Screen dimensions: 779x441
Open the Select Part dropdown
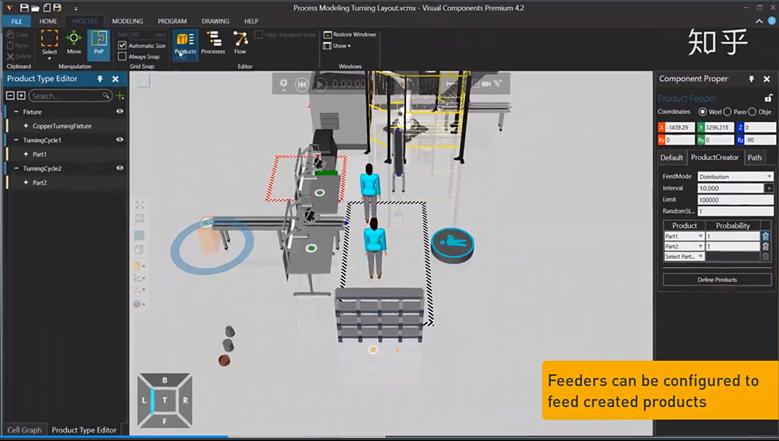[684, 256]
